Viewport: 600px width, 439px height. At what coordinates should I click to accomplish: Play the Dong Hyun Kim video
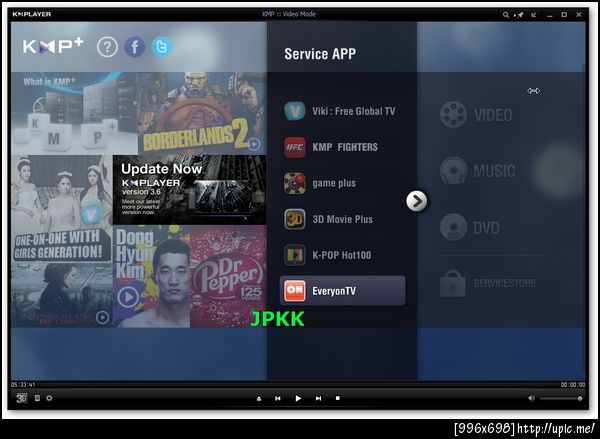click(x=128, y=297)
